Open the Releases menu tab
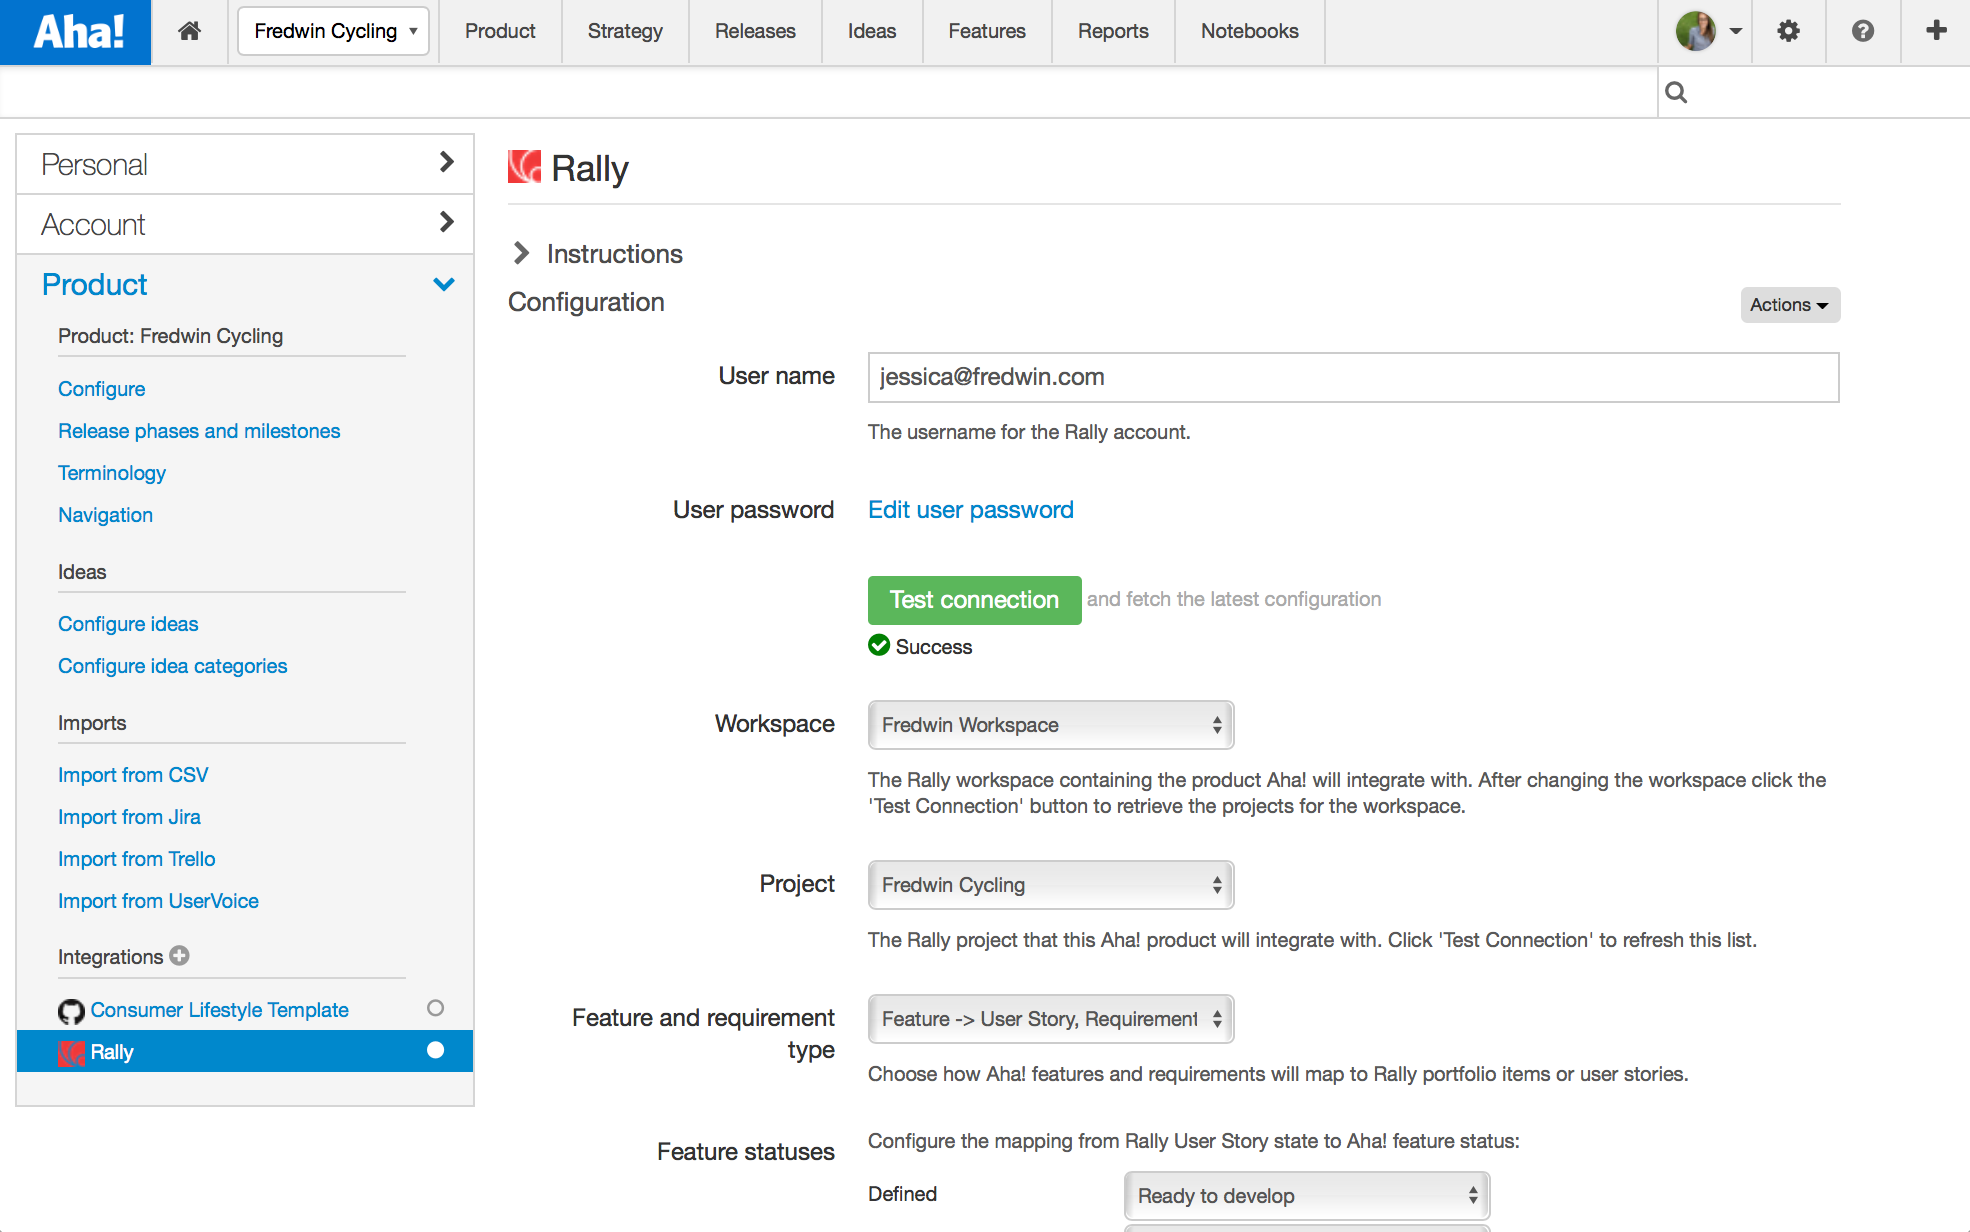This screenshot has width=1970, height=1232. tap(755, 31)
